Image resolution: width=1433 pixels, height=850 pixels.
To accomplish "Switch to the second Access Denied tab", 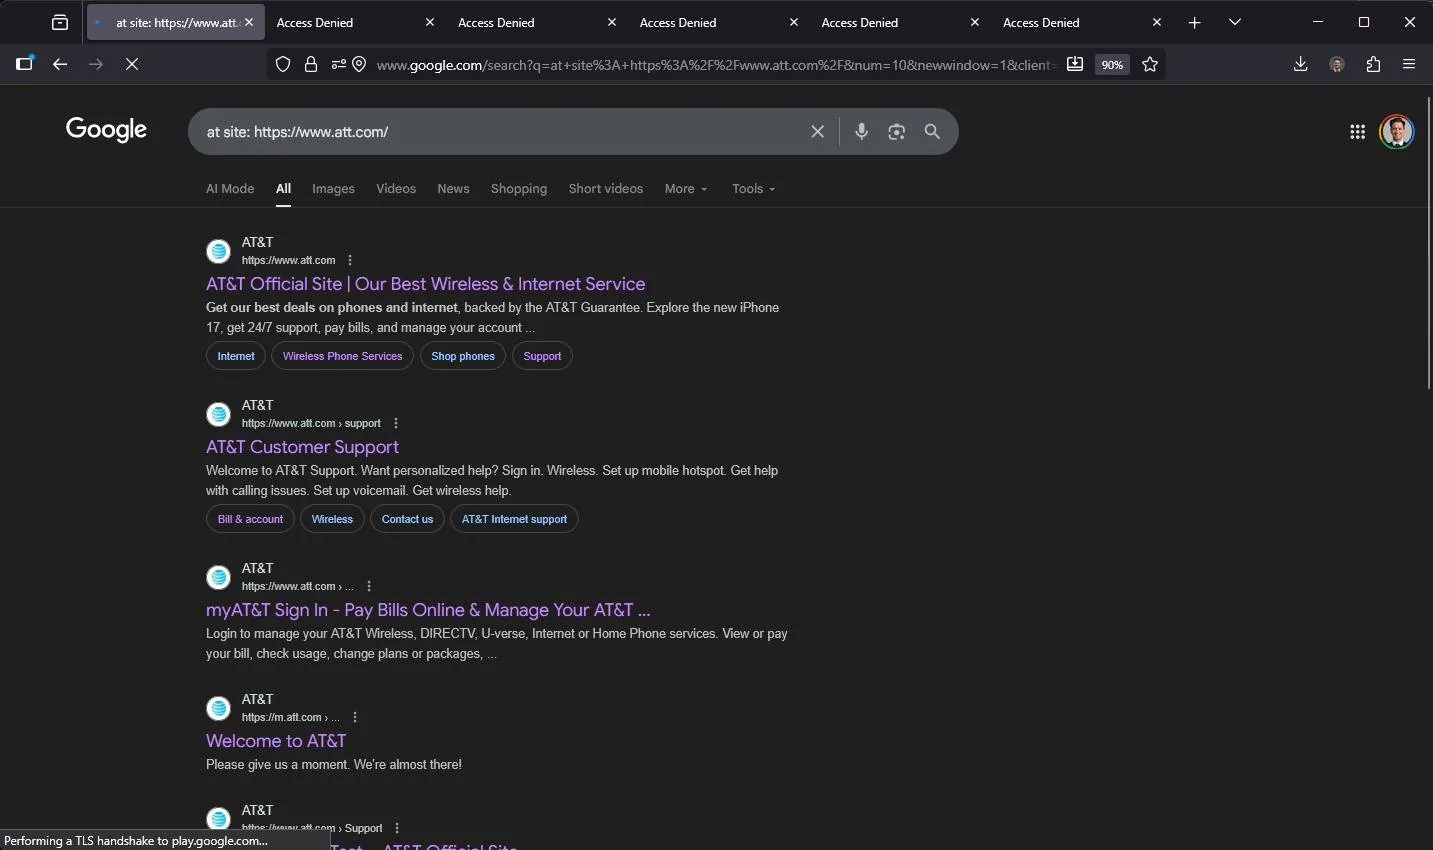I will click(x=530, y=22).
